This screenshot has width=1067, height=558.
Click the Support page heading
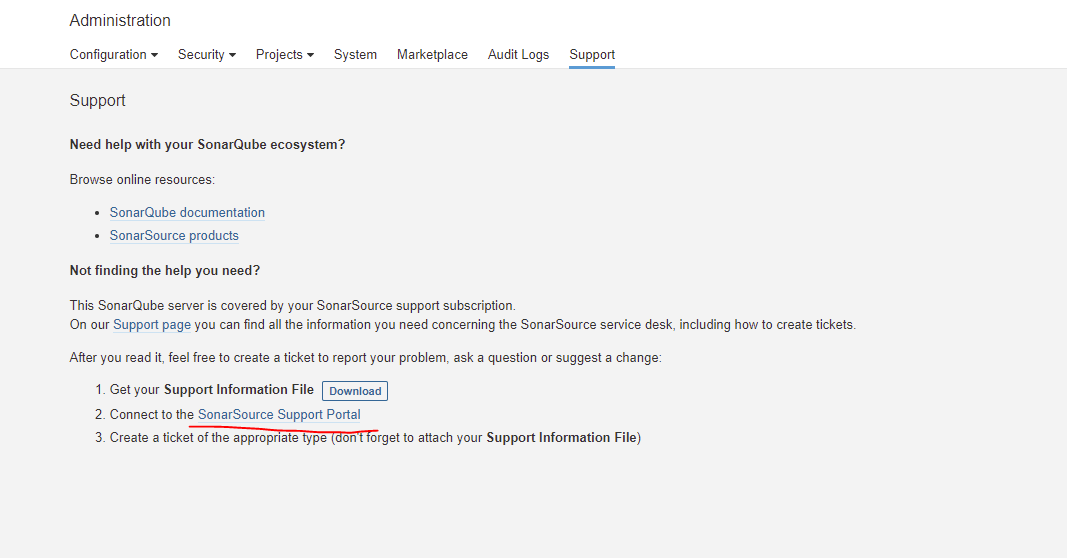[x=97, y=101]
